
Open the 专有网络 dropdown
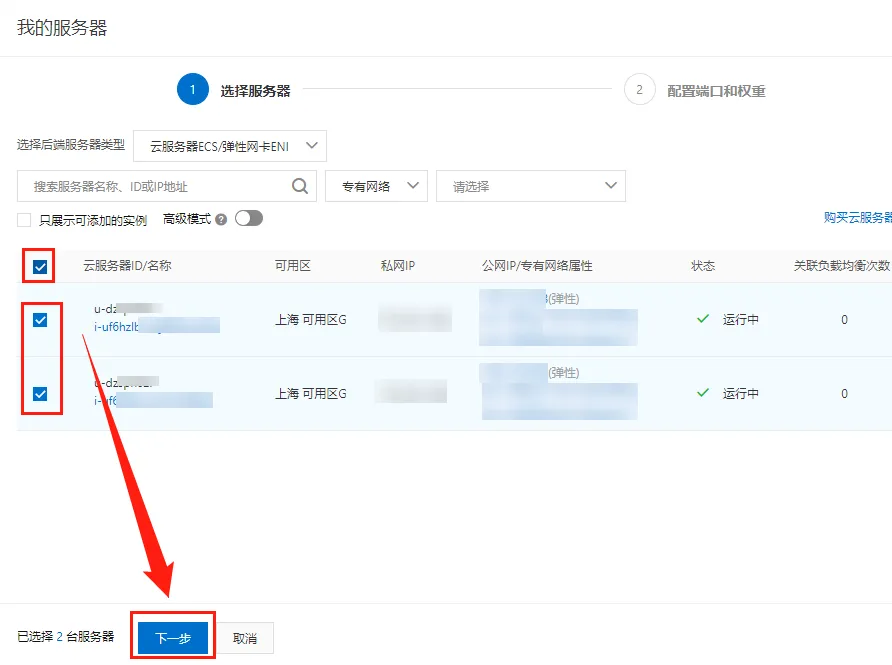376,186
